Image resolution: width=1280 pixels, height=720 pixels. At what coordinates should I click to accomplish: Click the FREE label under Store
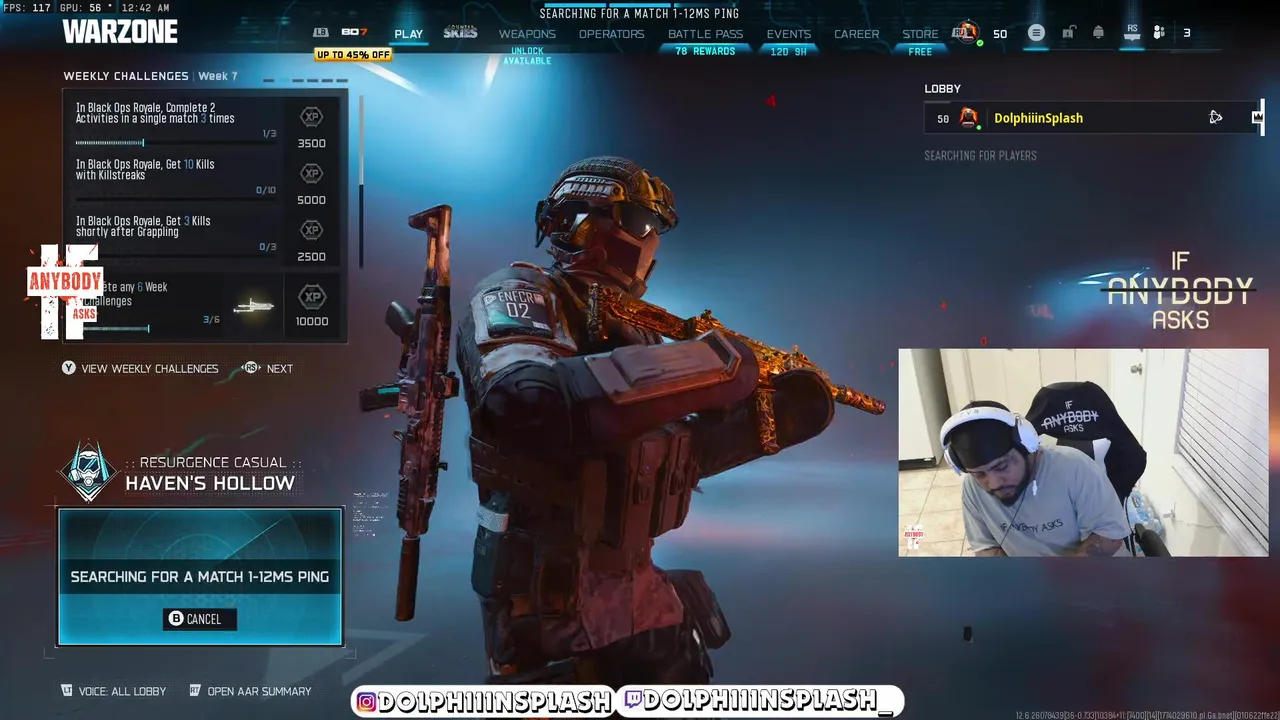coord(920,52)
